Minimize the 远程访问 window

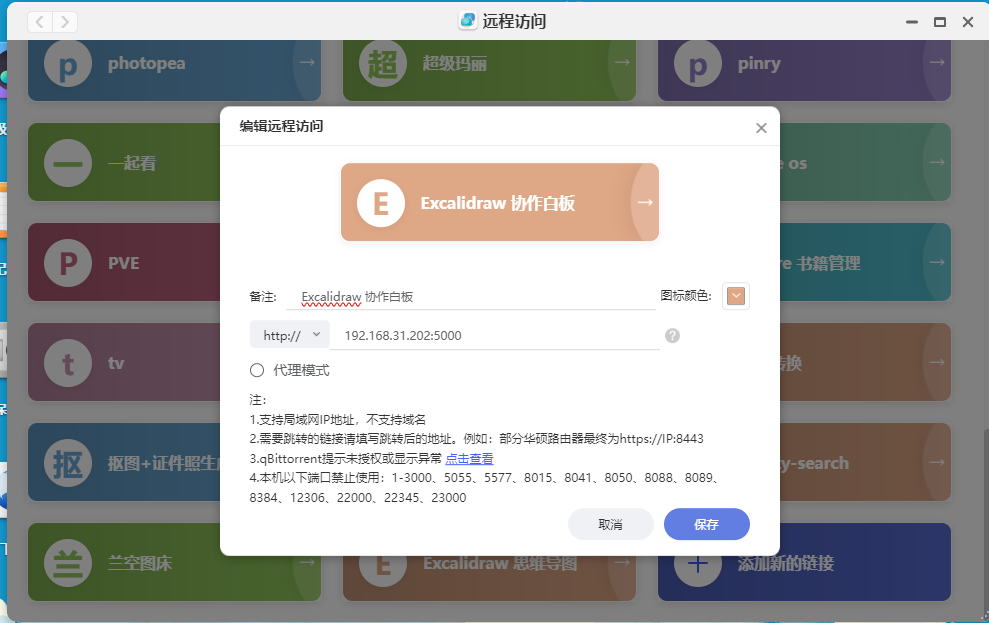tap(911, 22)
